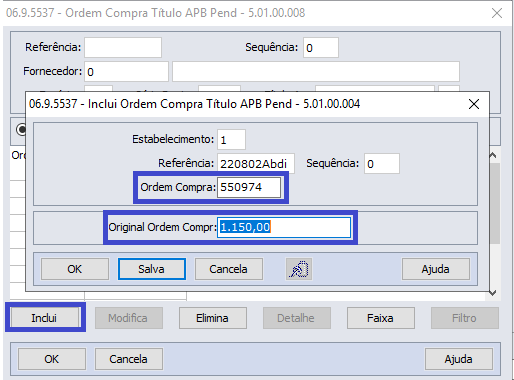514x380 pixels.
Task: Click the paste/copy icon in the Inclui dialog
Action: 299,269
